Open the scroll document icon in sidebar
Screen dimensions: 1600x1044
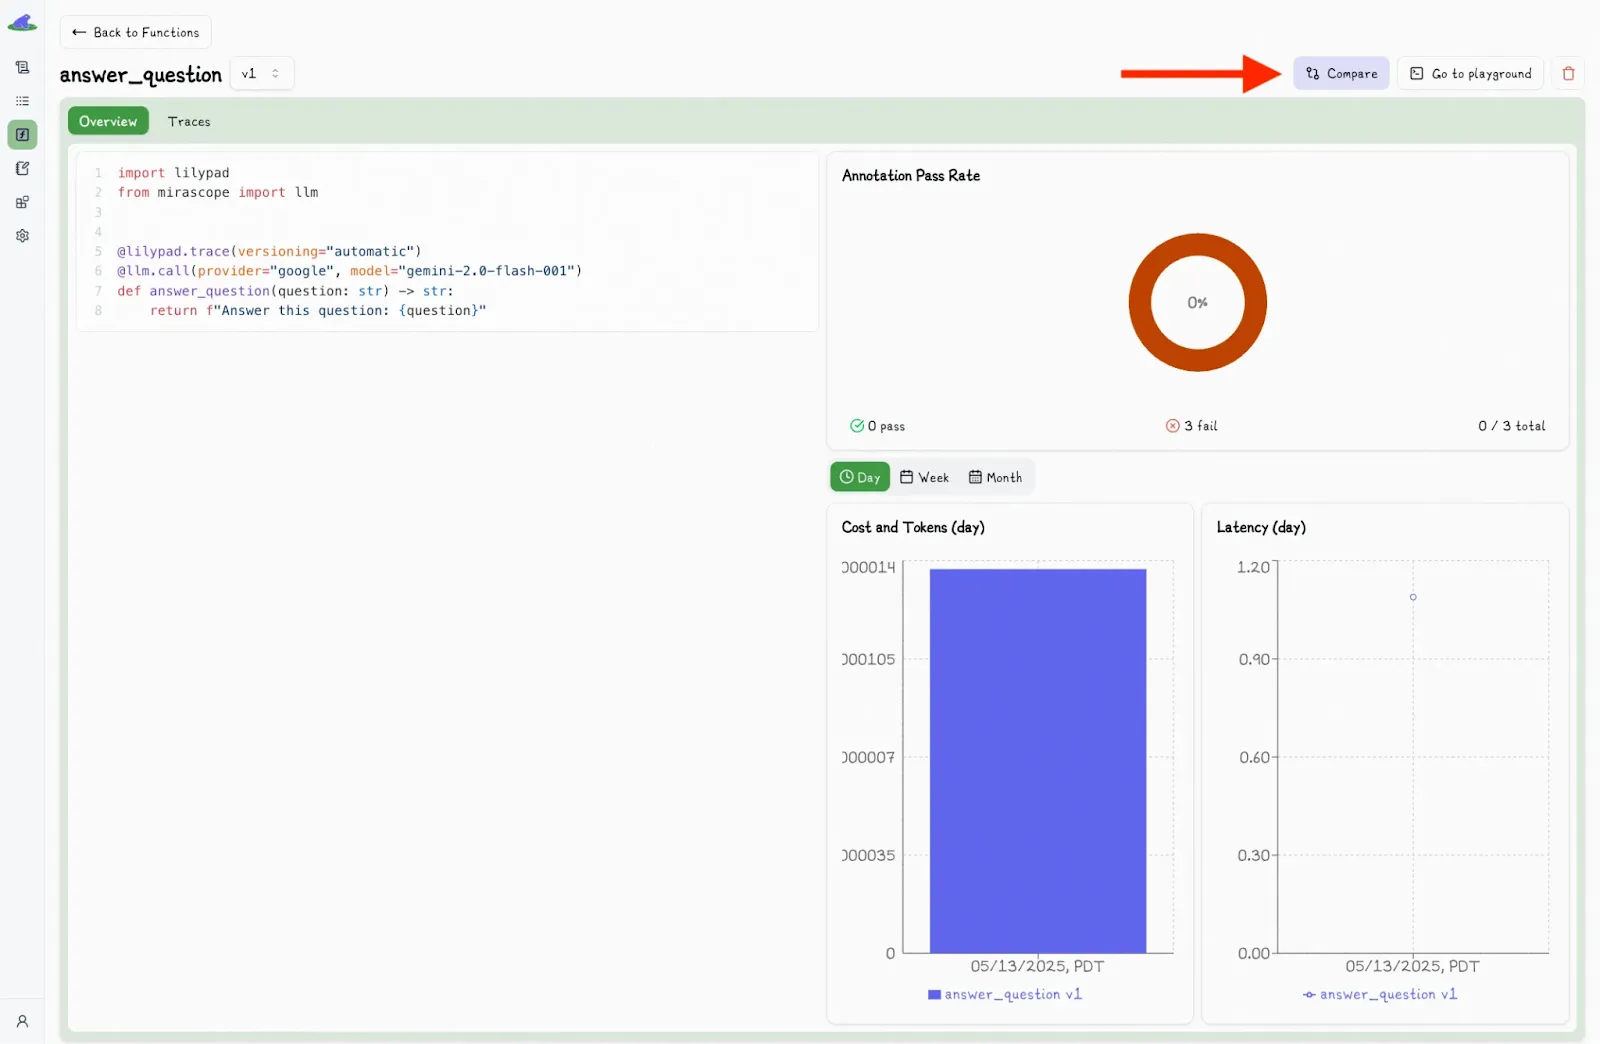[22, 67]
